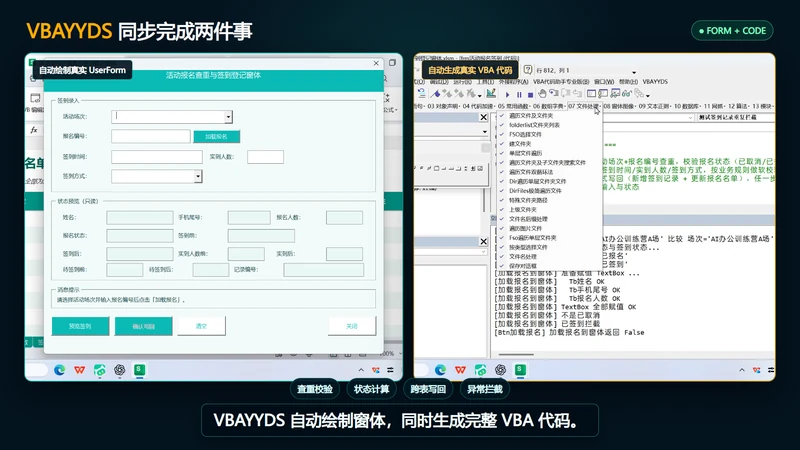Open the 外接程序(A) menu
The width and height of the screenshot is (800, 450).
click(x=513, y=82)
